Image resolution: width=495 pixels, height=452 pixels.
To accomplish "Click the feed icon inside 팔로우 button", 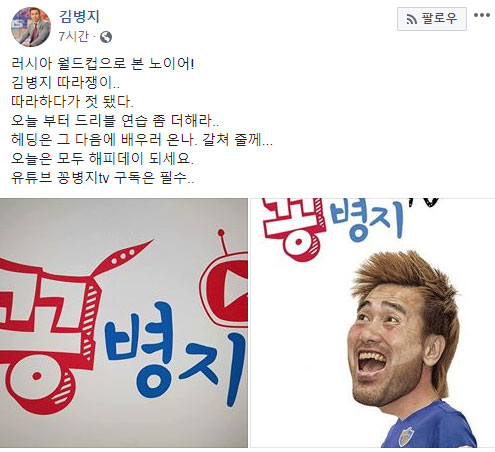I will click(x=411, y=20).
